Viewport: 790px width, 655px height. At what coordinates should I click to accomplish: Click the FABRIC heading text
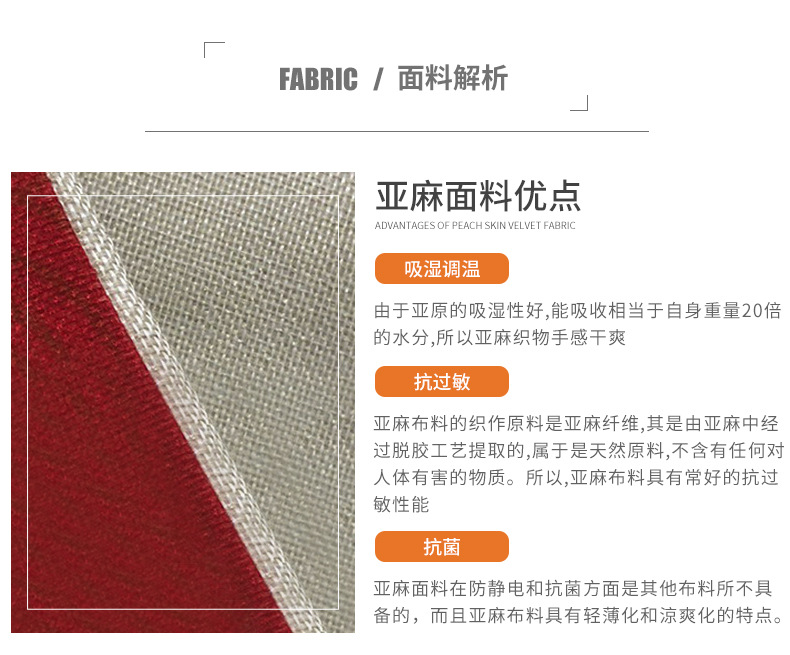[x=318, y=80]
